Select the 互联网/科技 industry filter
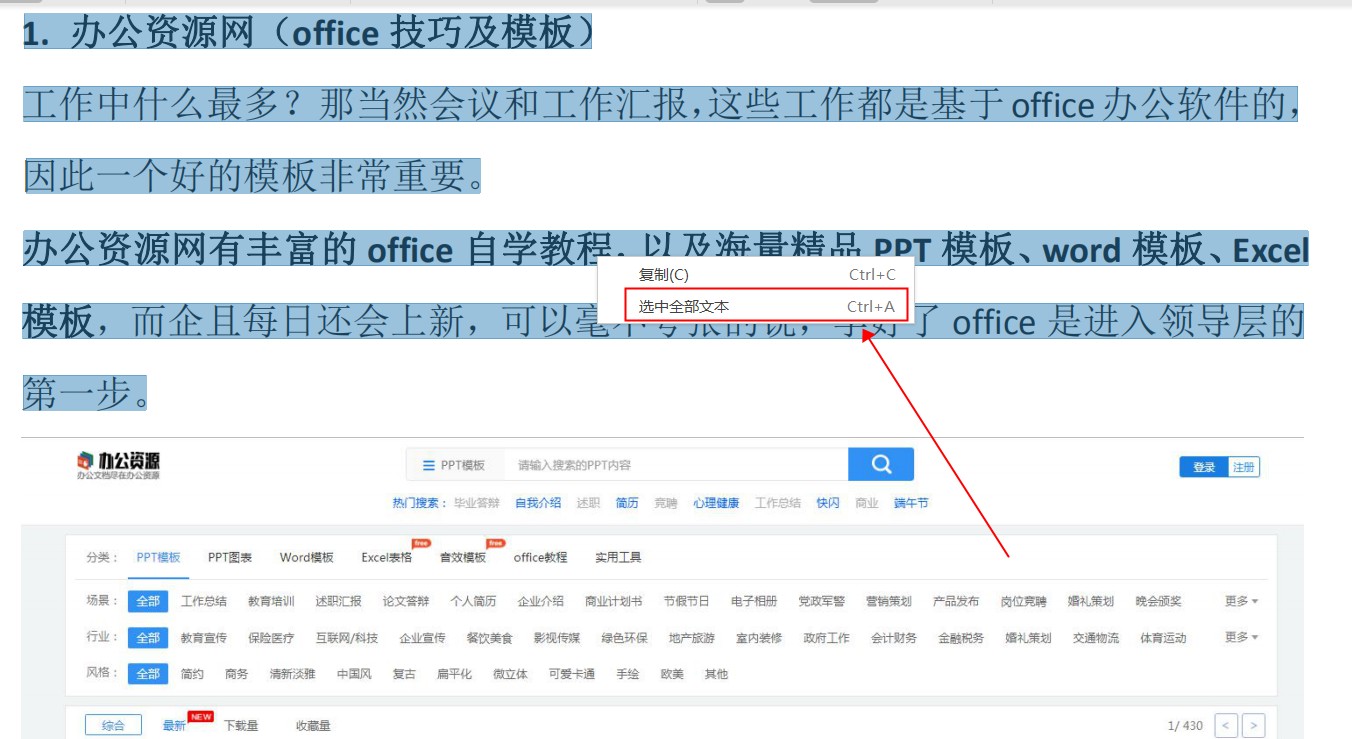This screenshot has height=739, width=1352. [348, 637]
